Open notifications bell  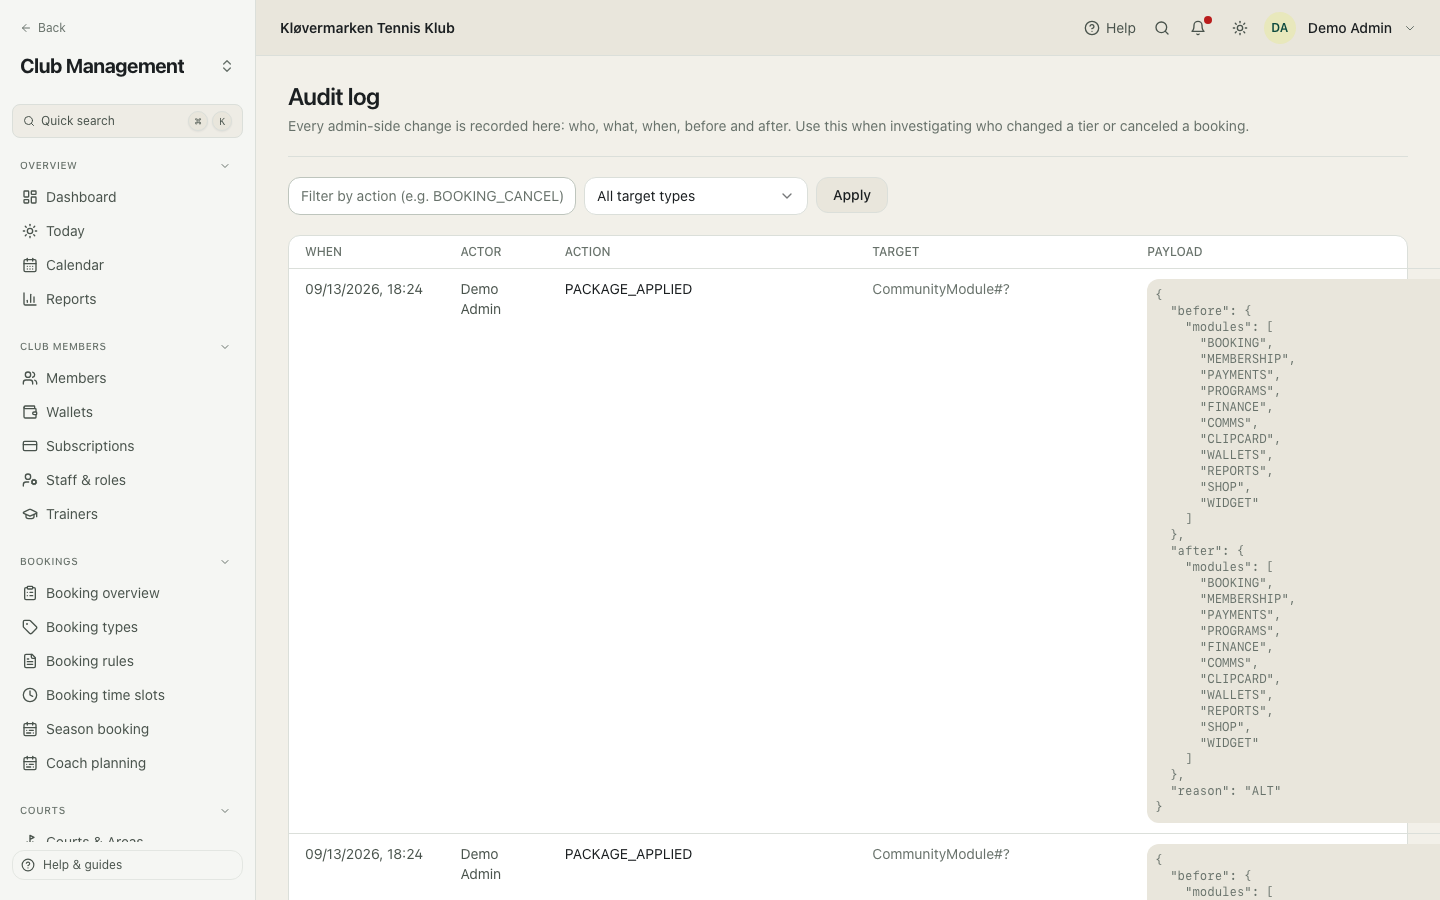(1198, 28)
